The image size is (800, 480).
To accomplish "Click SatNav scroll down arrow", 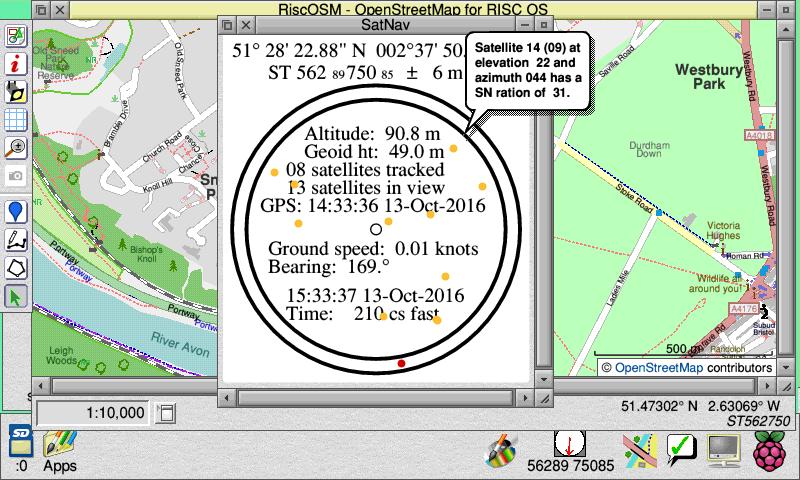I will [544, 379].
